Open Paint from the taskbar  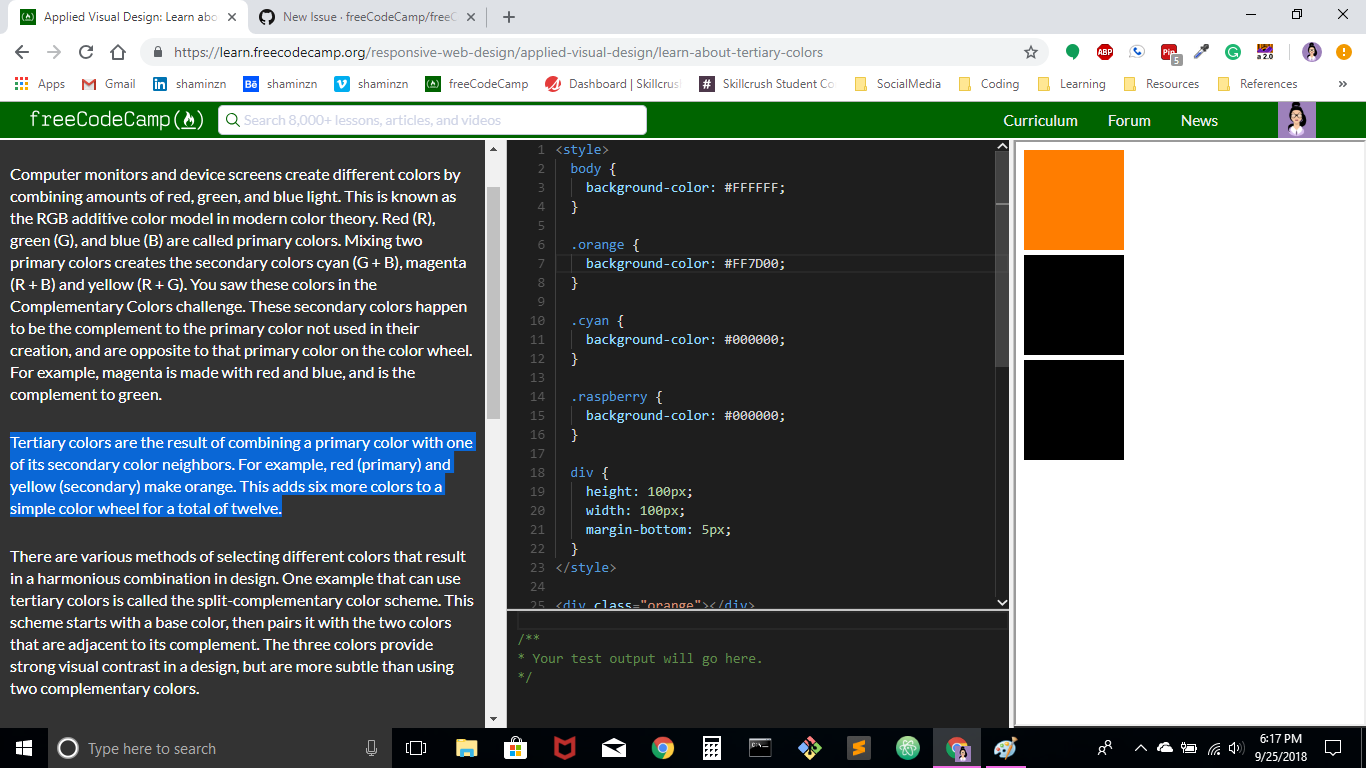(x=1005, y=747)
